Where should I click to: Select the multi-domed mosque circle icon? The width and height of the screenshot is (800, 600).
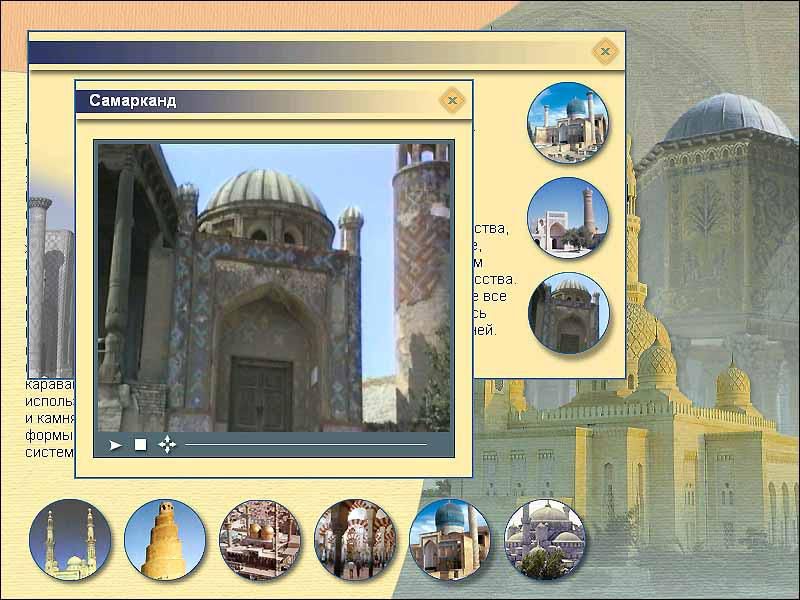(544, 540)
